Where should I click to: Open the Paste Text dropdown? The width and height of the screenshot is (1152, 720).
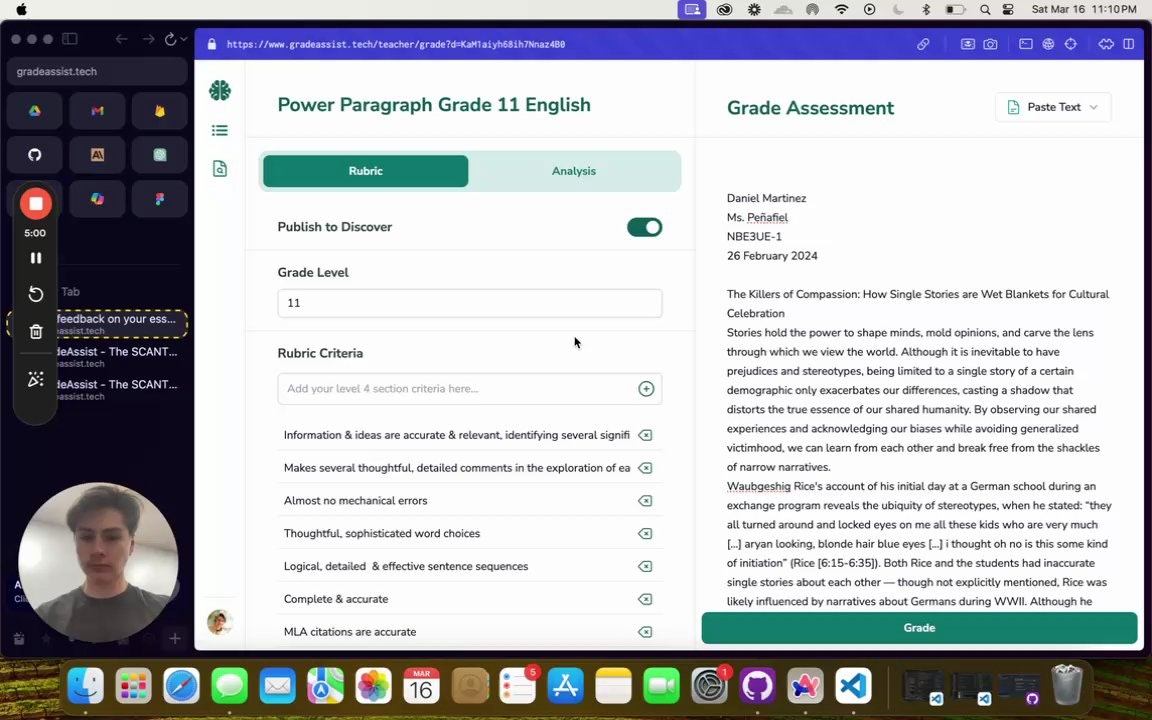(x=1053, y=106)
